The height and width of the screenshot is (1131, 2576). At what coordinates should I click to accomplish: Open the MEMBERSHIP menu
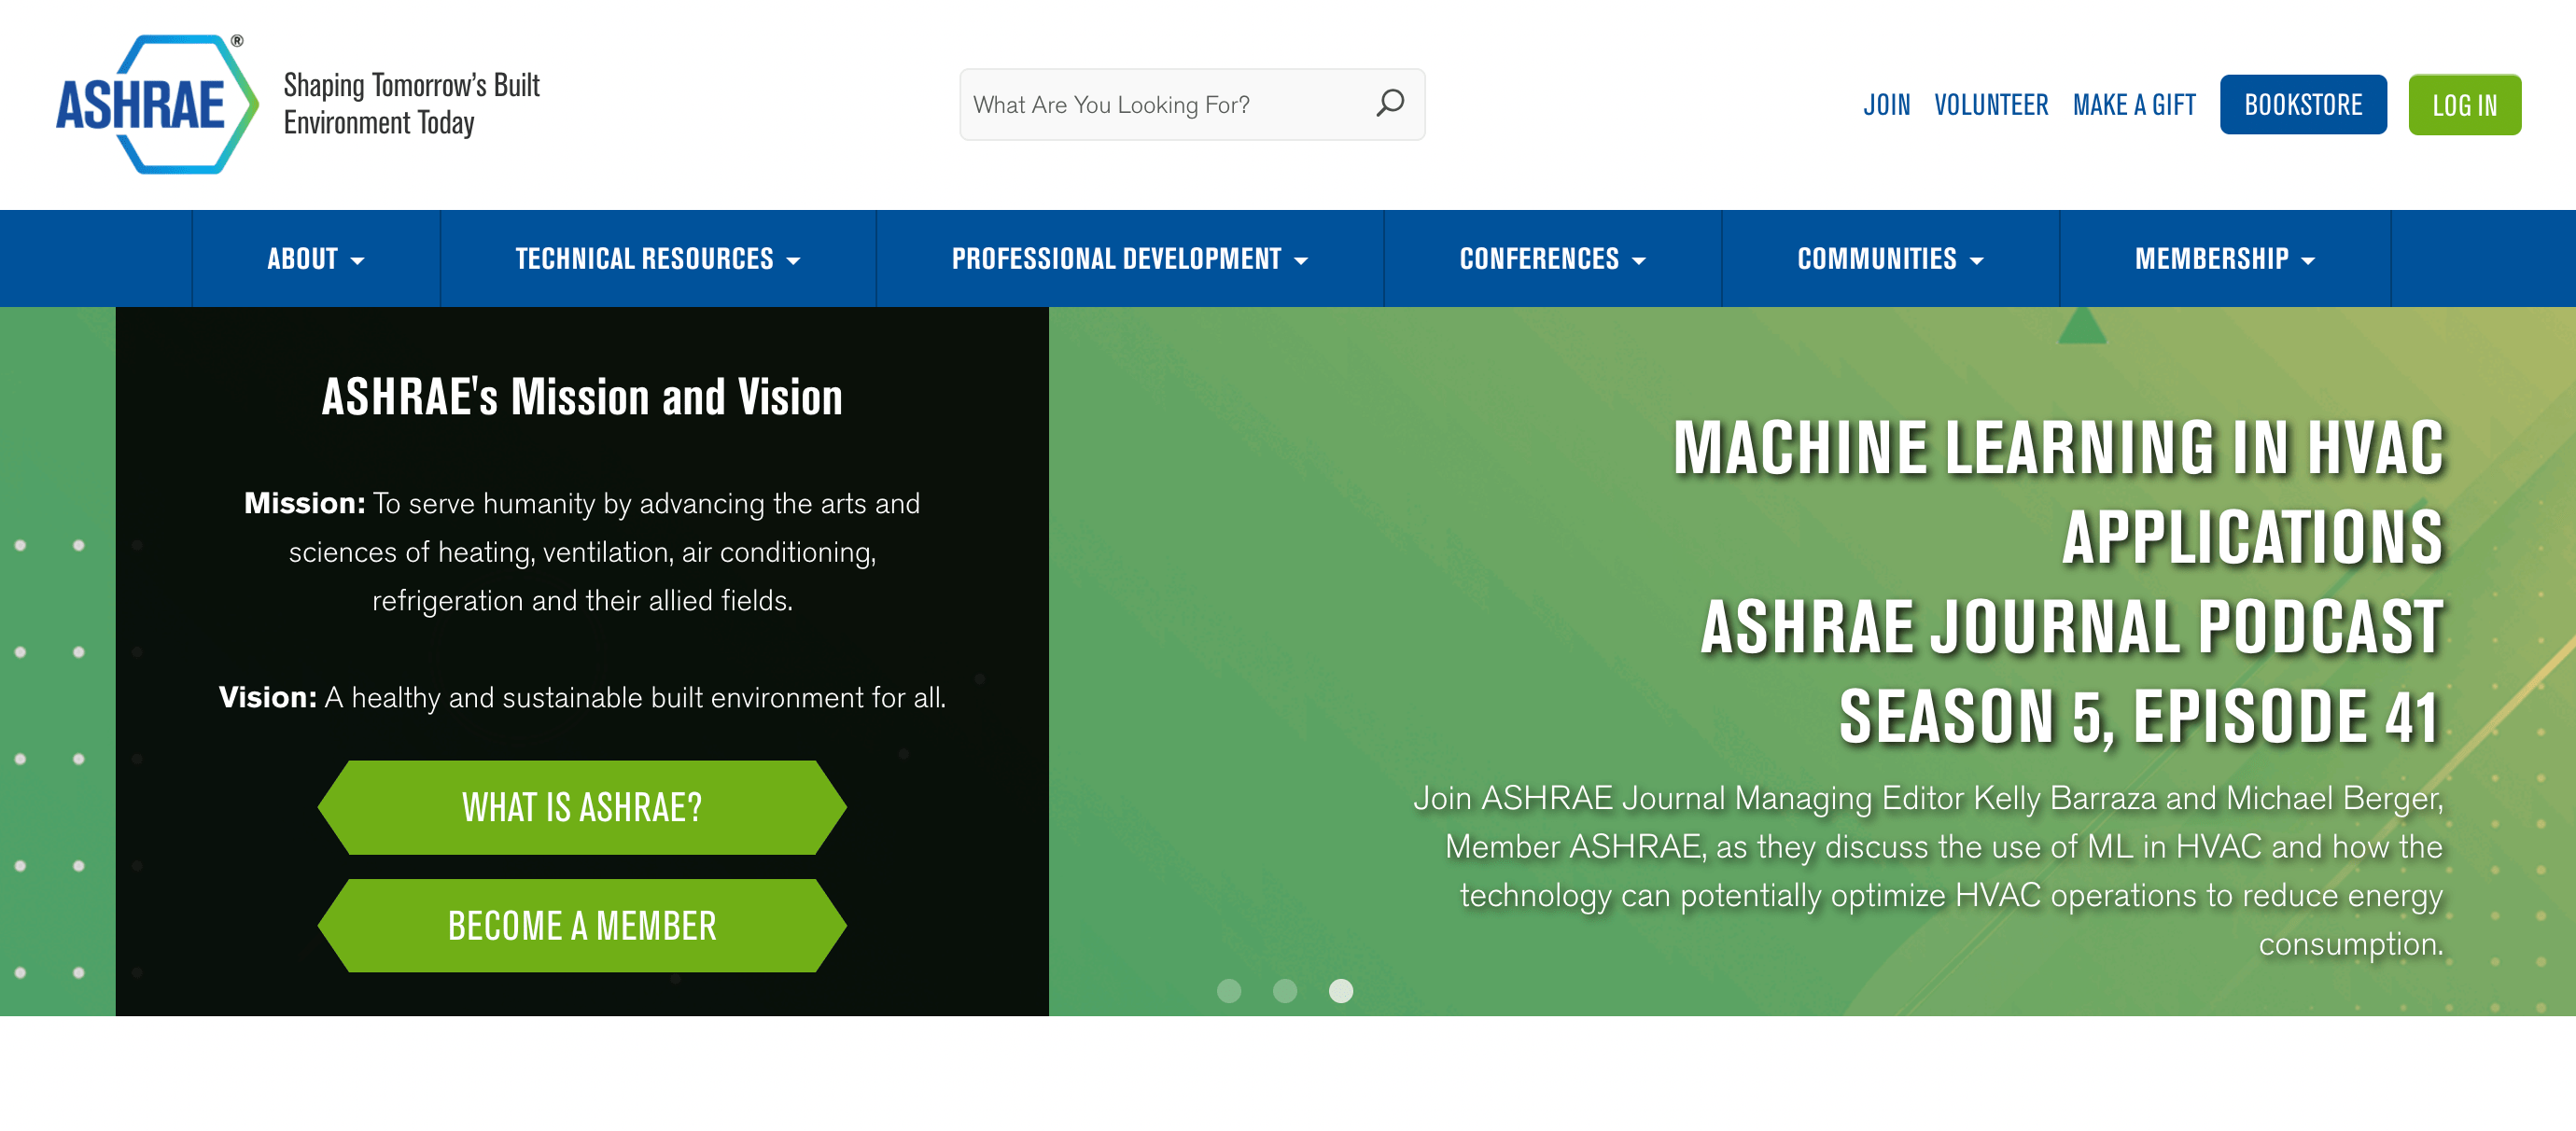coord(2224,259)
